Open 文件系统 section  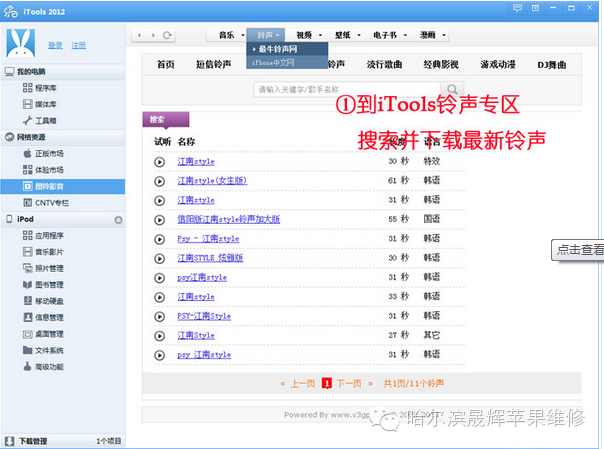point(44,350)
